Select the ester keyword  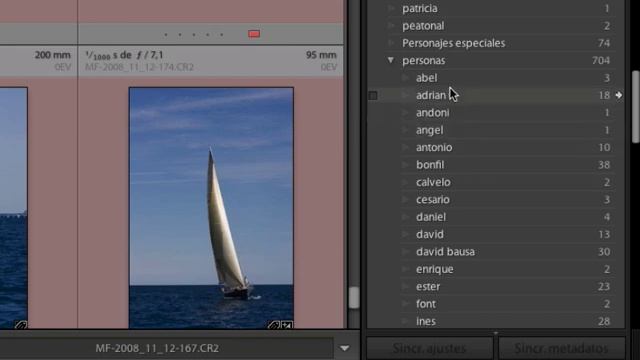pyautogui.click(x=428, y=287)
